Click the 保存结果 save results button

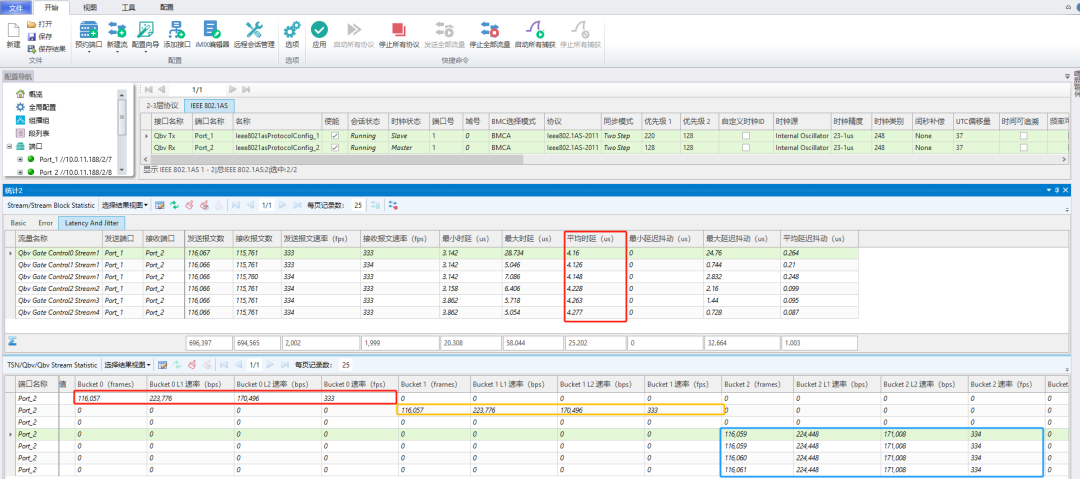point(47,49)
